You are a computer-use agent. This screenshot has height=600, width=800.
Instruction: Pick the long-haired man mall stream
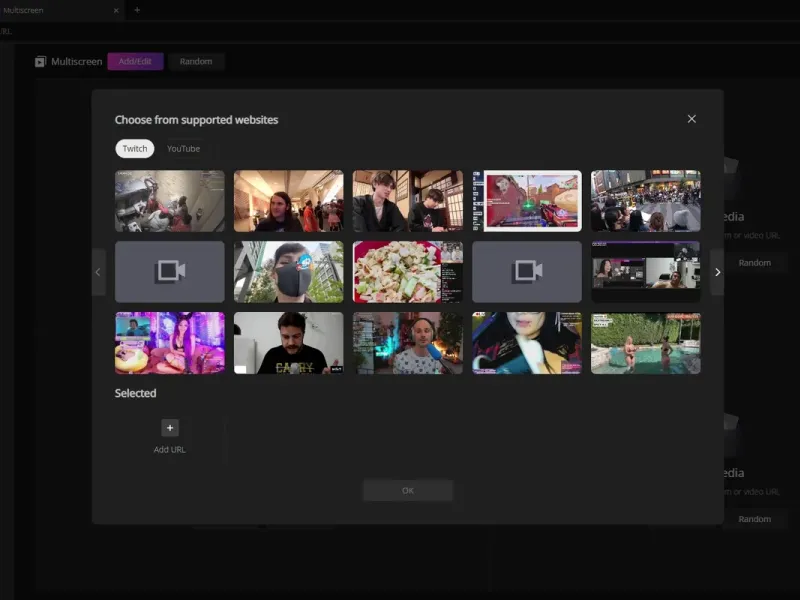(289, 201)
